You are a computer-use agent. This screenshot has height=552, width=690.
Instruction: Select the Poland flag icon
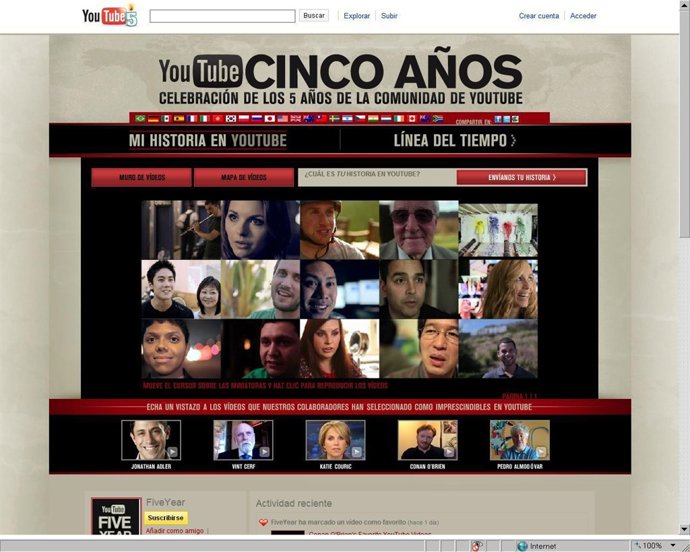pyautogui.click(x=244, y=118)
